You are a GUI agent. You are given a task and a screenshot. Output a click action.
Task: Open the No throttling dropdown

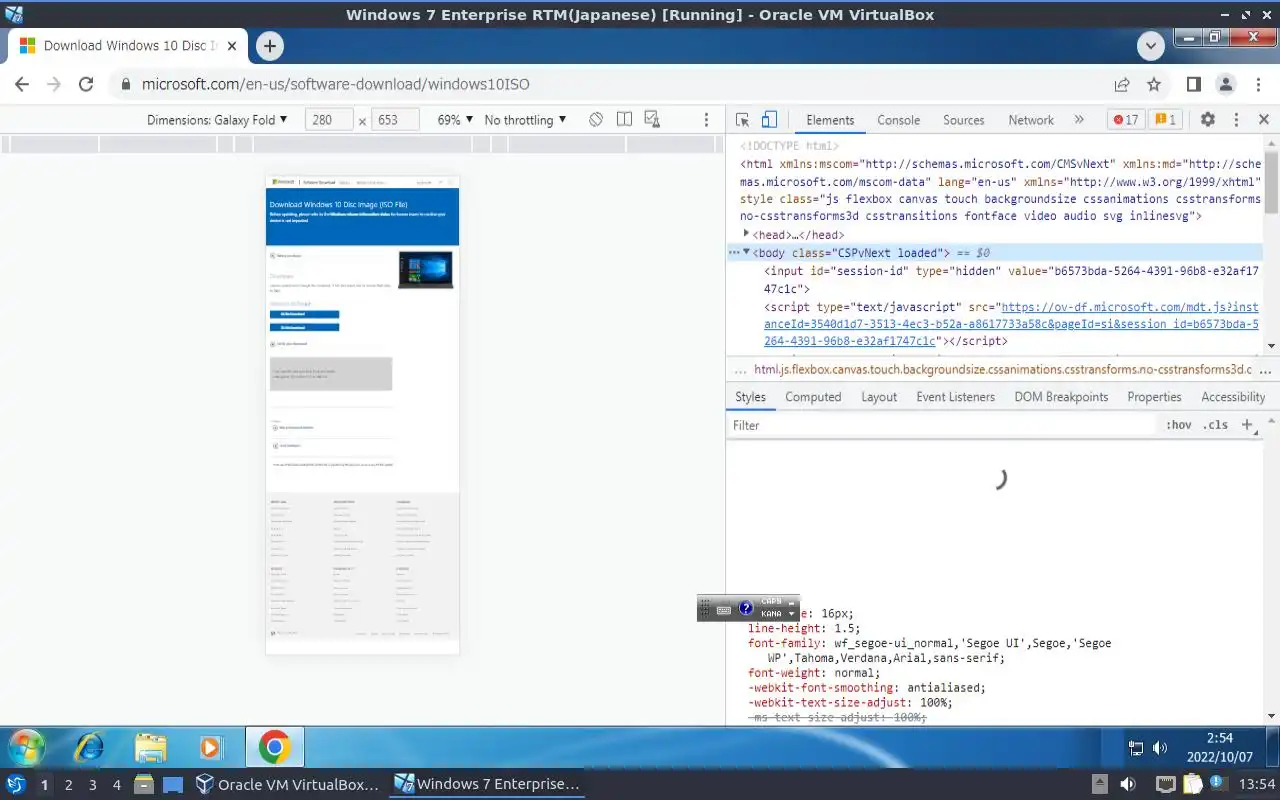click(525, 120)
